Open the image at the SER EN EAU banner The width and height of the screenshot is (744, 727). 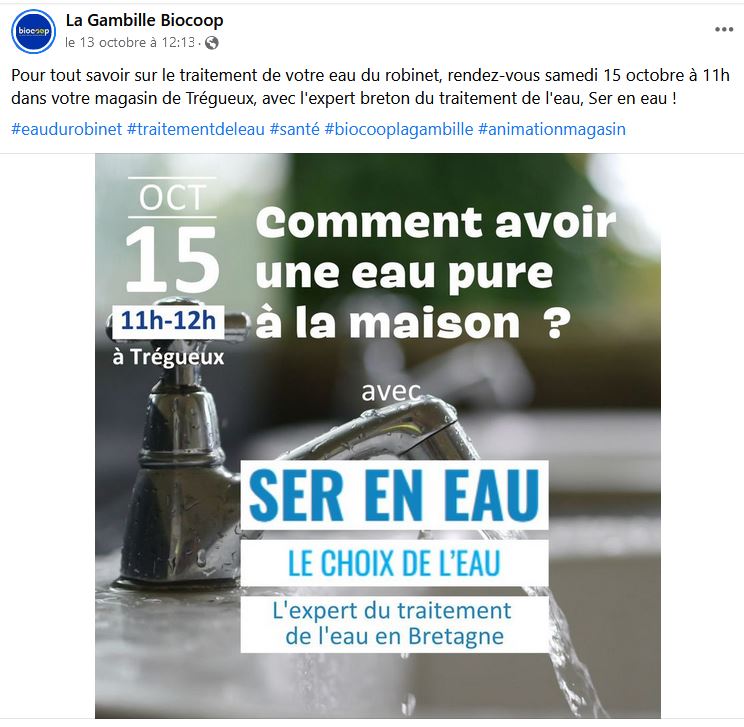tap(394, 495)
